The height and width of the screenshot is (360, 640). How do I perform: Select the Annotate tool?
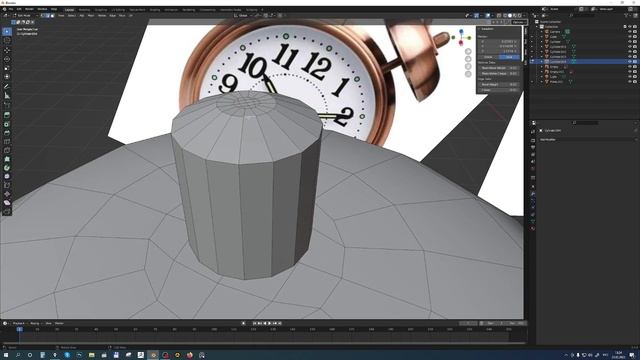[x=7, y=87]
